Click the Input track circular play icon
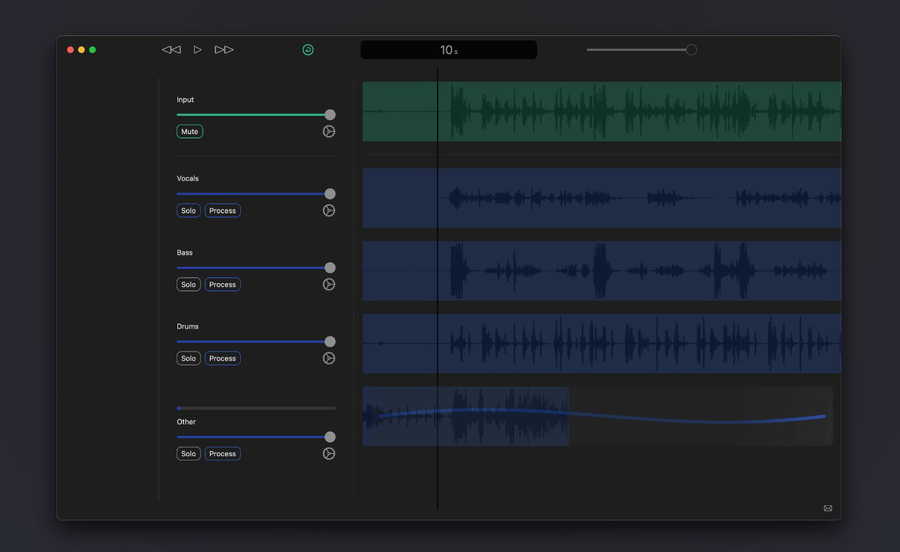The width and height of the screenshot is (900, 552). pyautogui.click(x=329, y=131)
